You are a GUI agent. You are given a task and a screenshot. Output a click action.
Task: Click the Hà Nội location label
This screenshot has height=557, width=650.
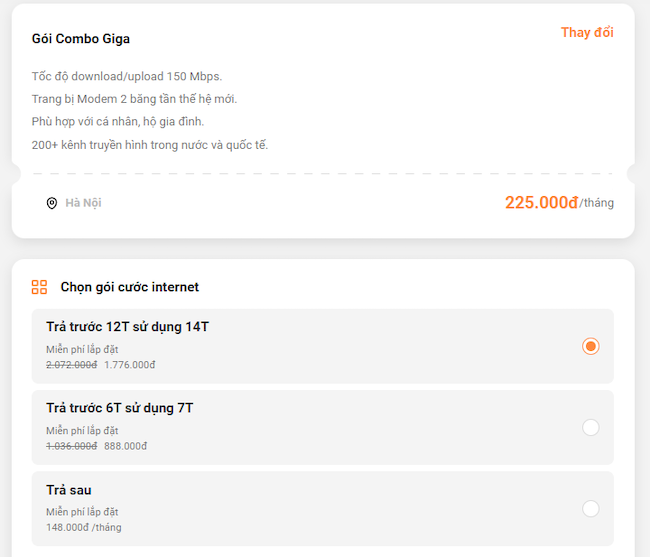pos(83,203)
